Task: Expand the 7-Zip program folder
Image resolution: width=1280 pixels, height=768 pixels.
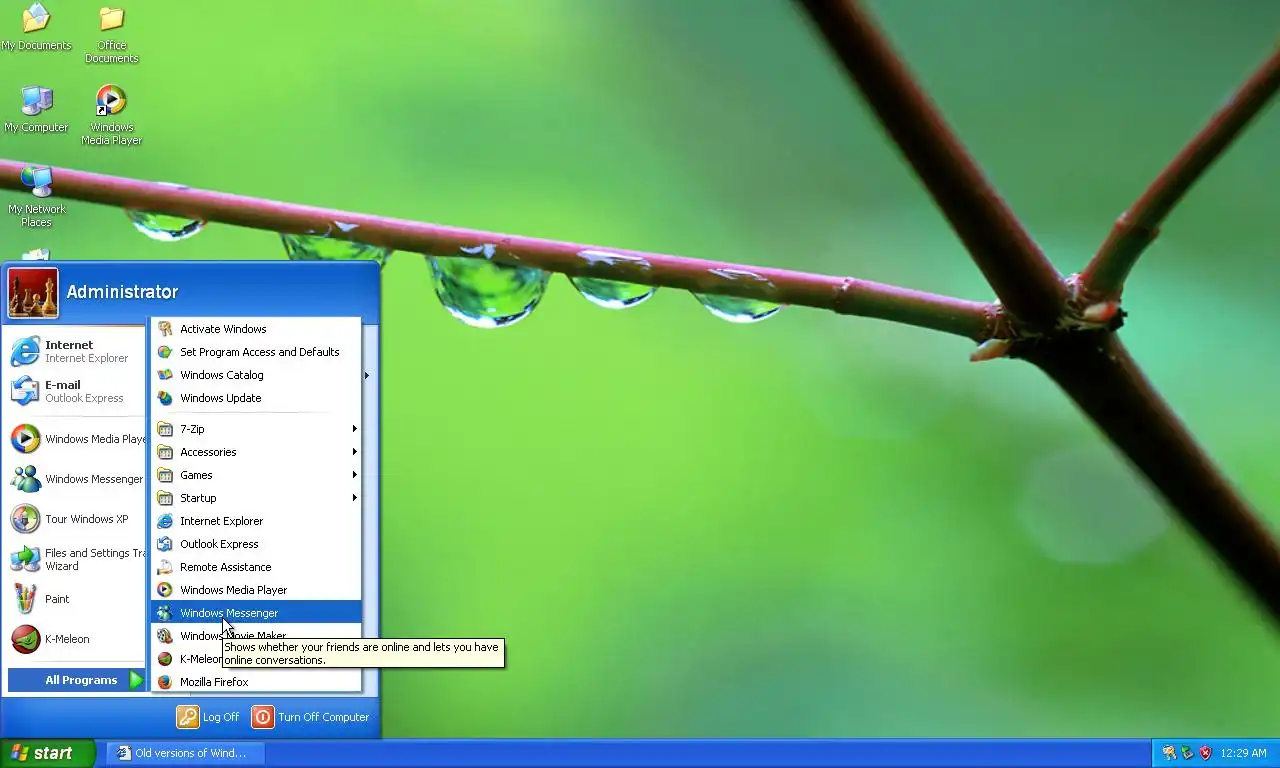Action: (256, 429)
